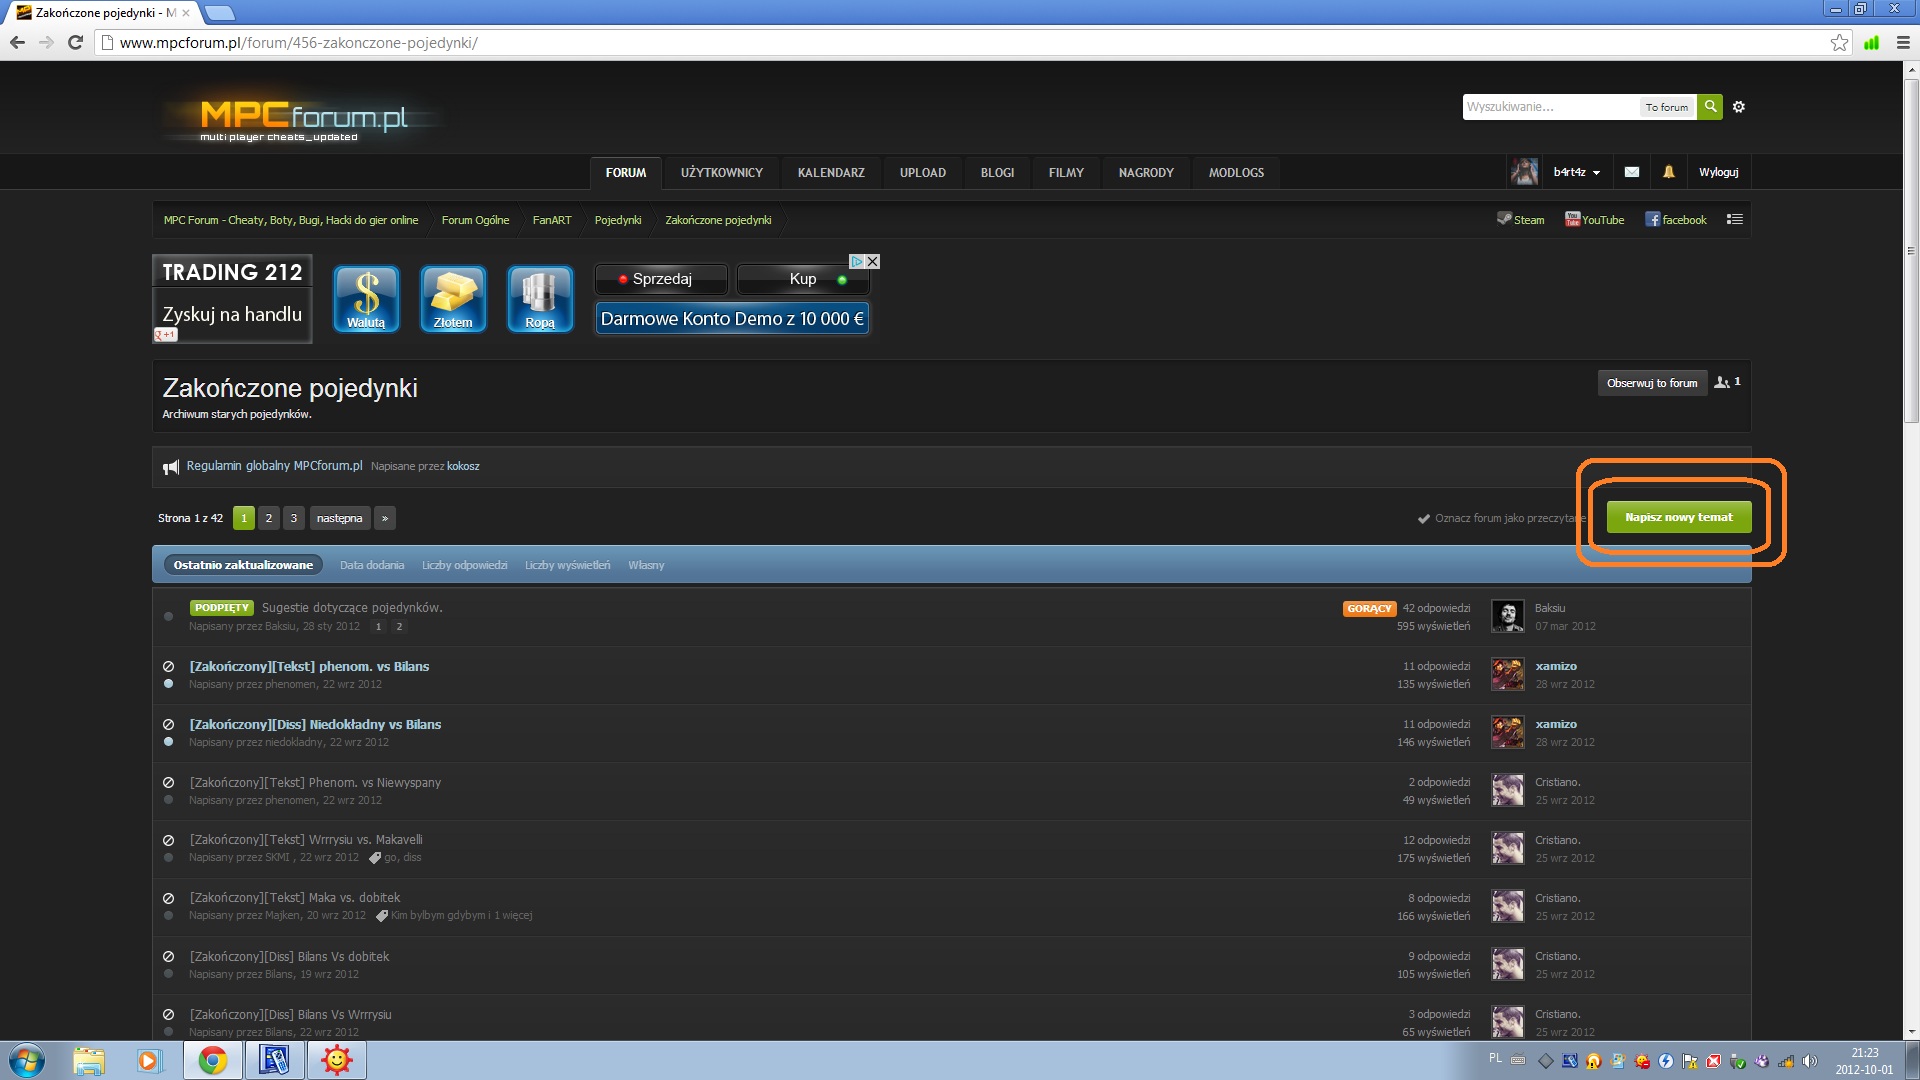Image resolution: width=1920 pixels, height=1080 pixels.
Task: Open Chrome menu hamburger icon
Action: point(1903,43)
